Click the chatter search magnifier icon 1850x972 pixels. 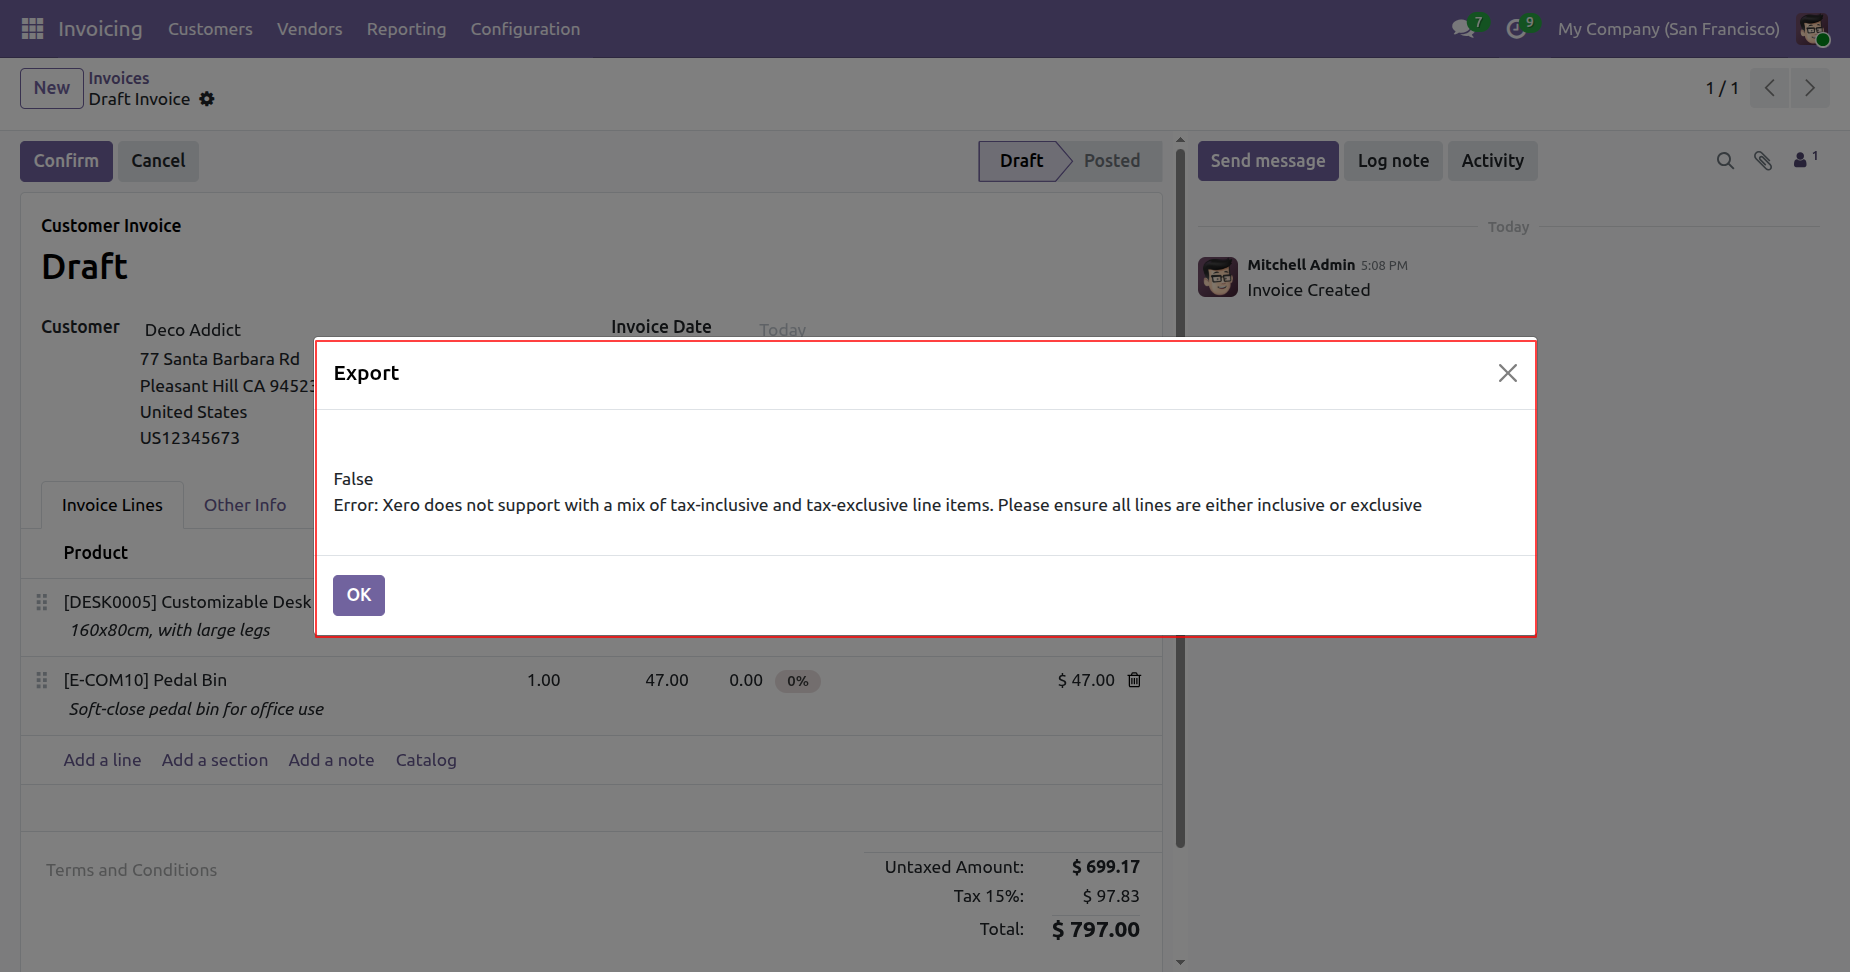coord(1725,161)
